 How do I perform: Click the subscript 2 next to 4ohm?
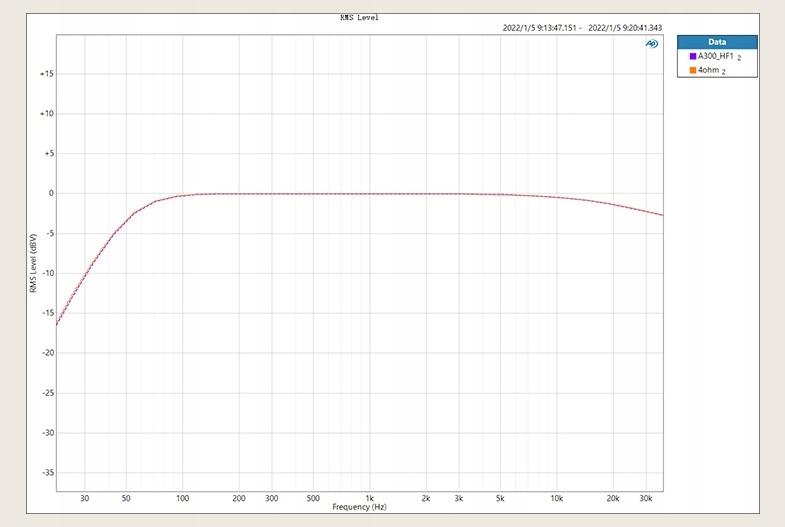pyautogui.click(x=723, y=73)
